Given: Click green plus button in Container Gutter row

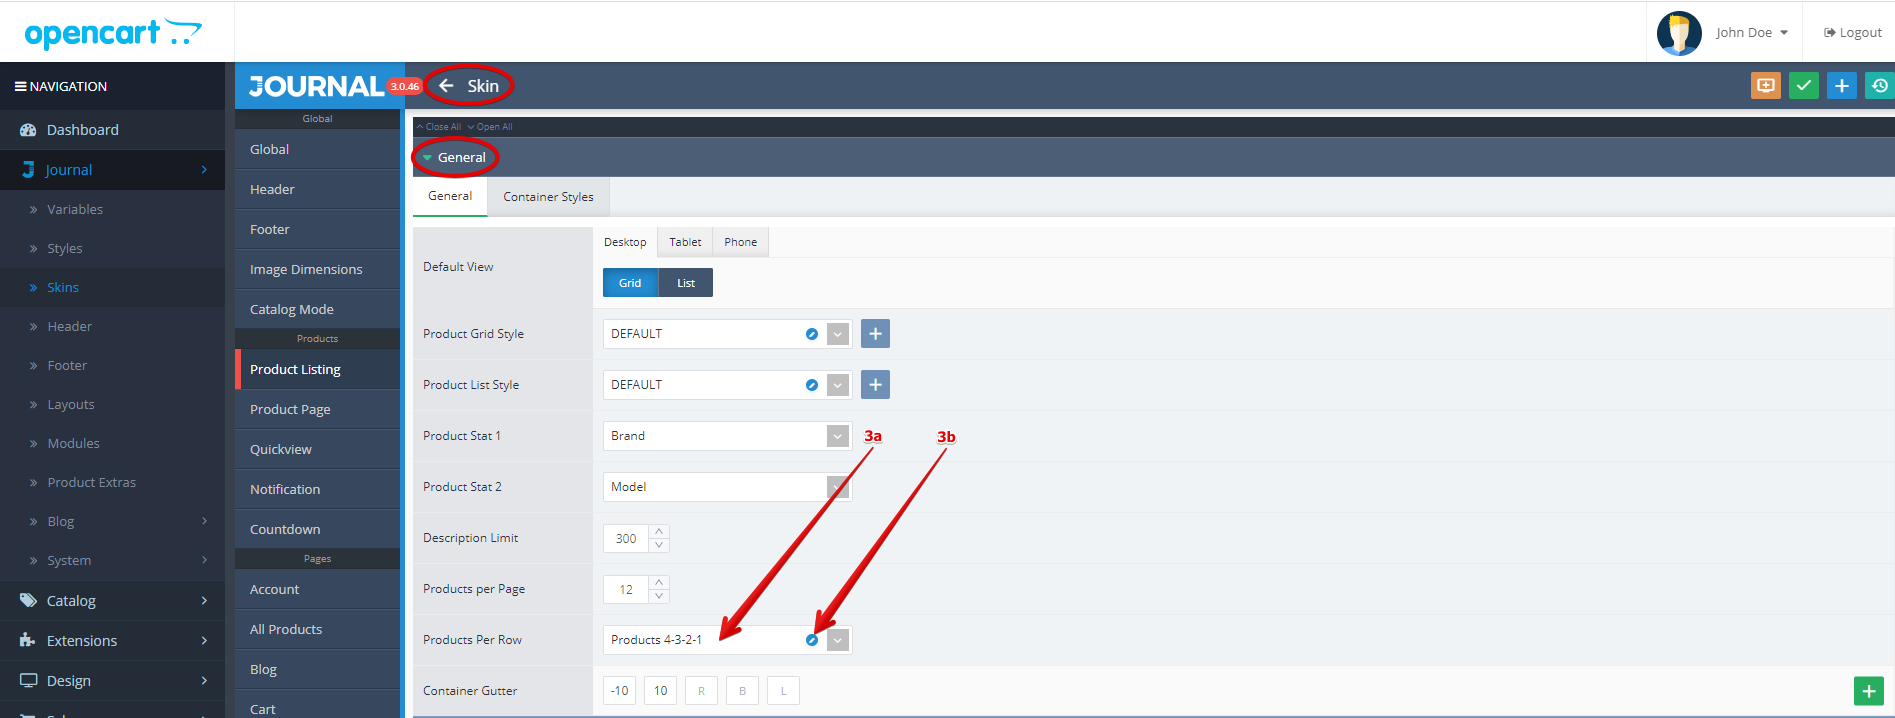Looking at the screenshot, I should [1869, 691].
